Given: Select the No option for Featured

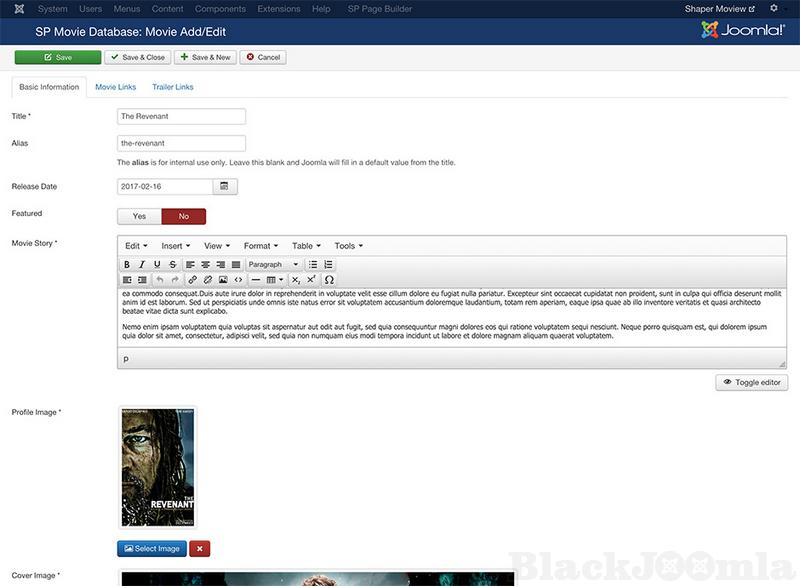Looking at the screenshot, I should [183, 216].
